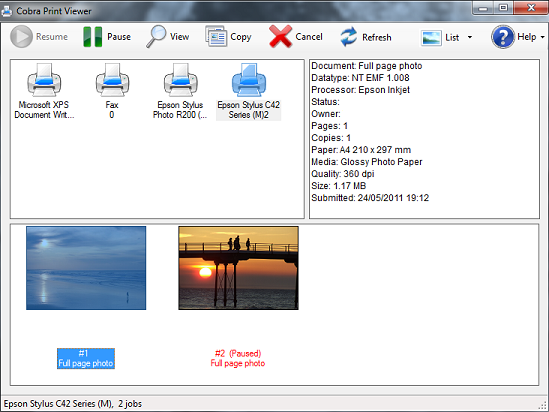Screen dimensions: 549x412
Task: Select the Epson Stylus Photo R200 printer
Action: pos(180,91)
